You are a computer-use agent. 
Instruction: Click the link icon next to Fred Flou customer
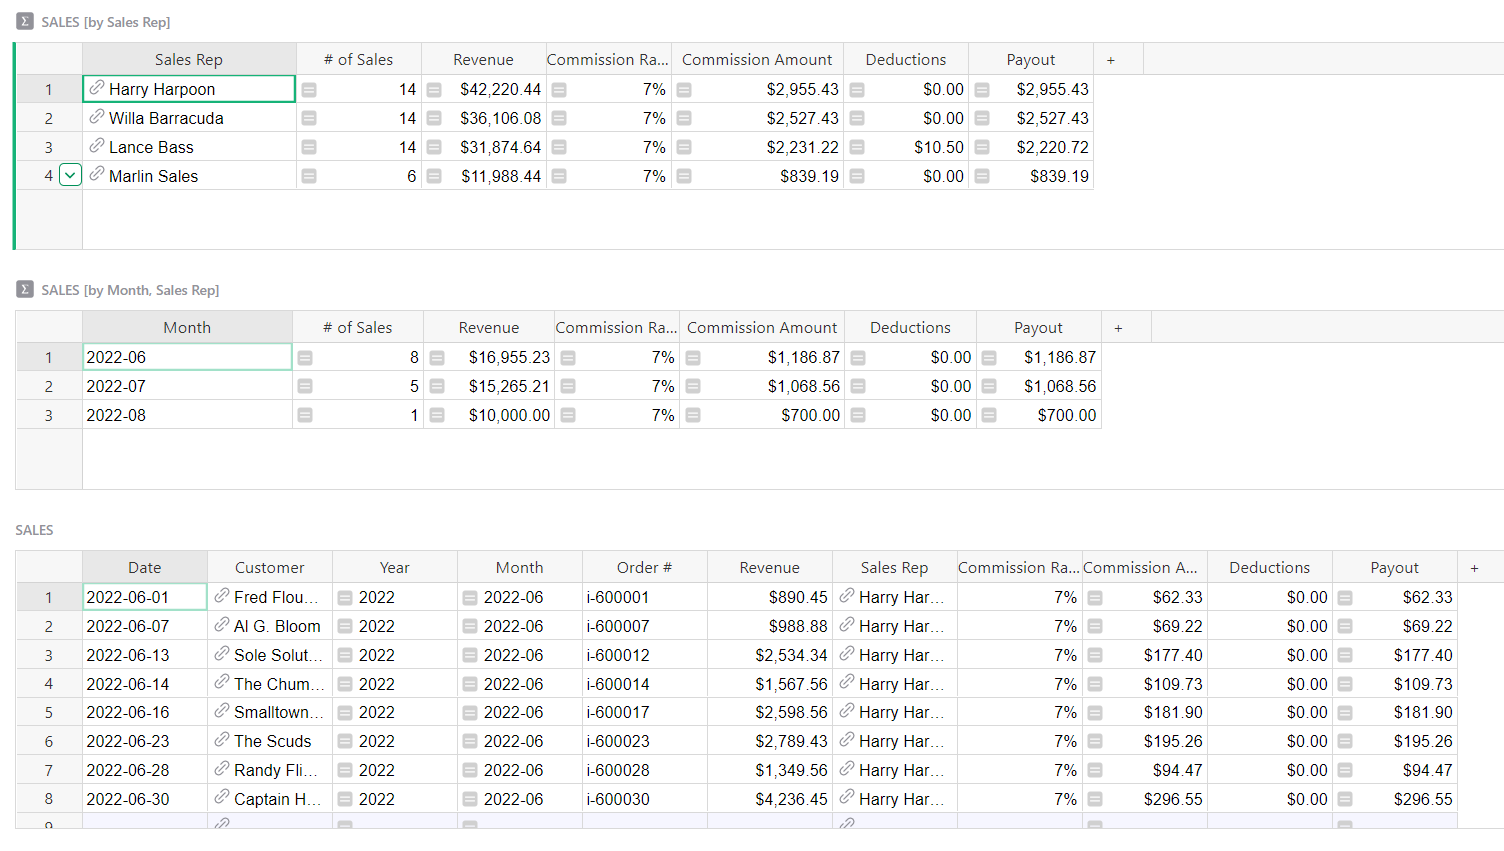click(x=220, y=596)
